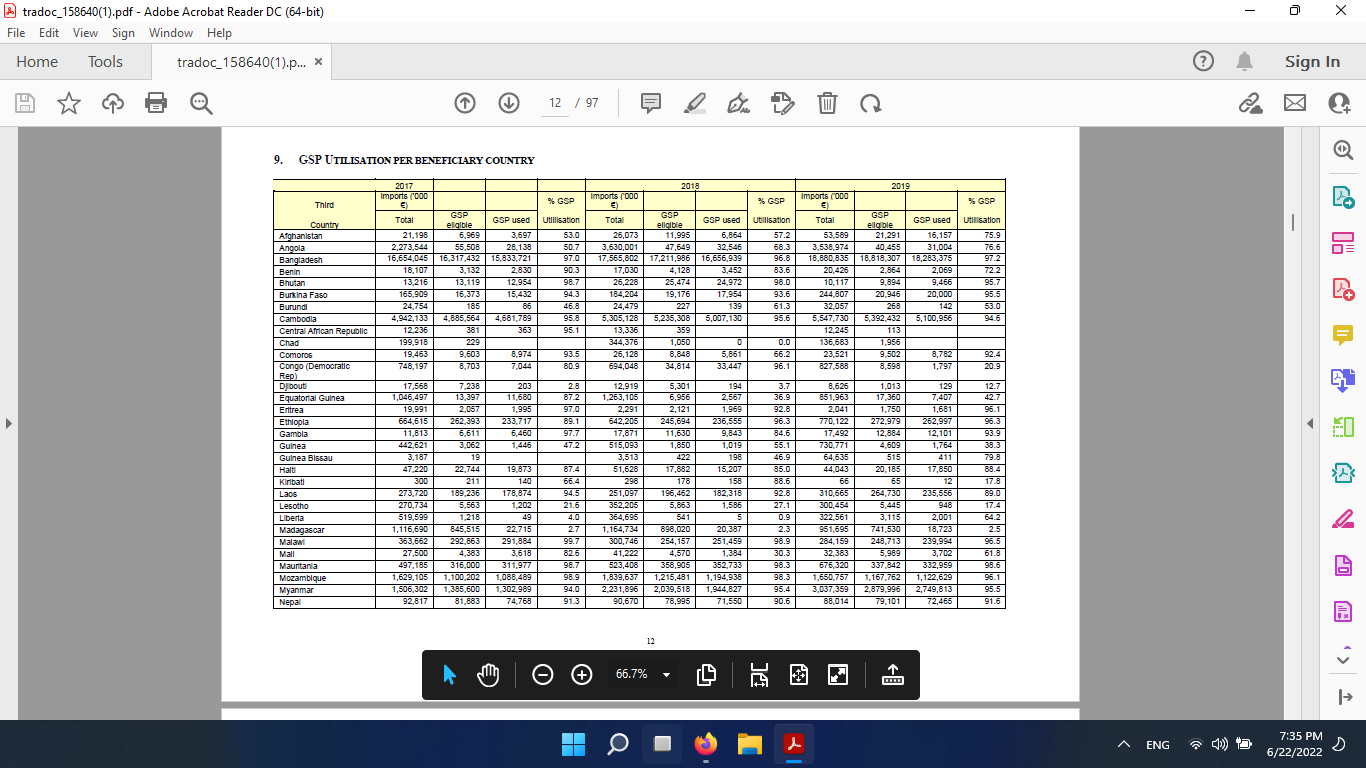Select the Highlight text pen tool
1366x768 pixels.
(695, 103)
